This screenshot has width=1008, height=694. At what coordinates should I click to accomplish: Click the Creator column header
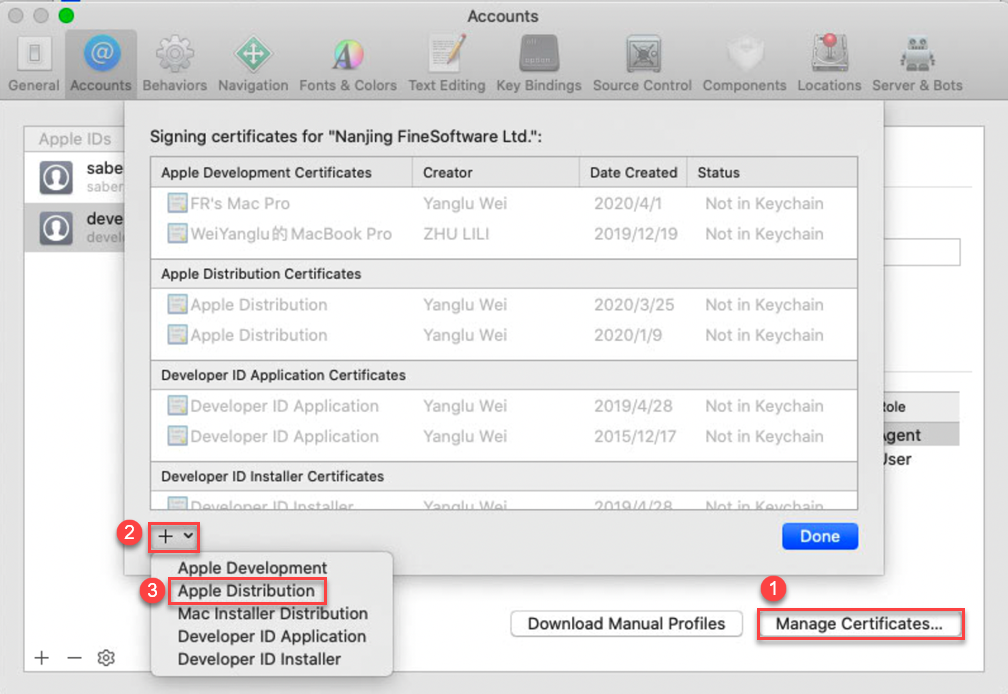click(496, 172)
